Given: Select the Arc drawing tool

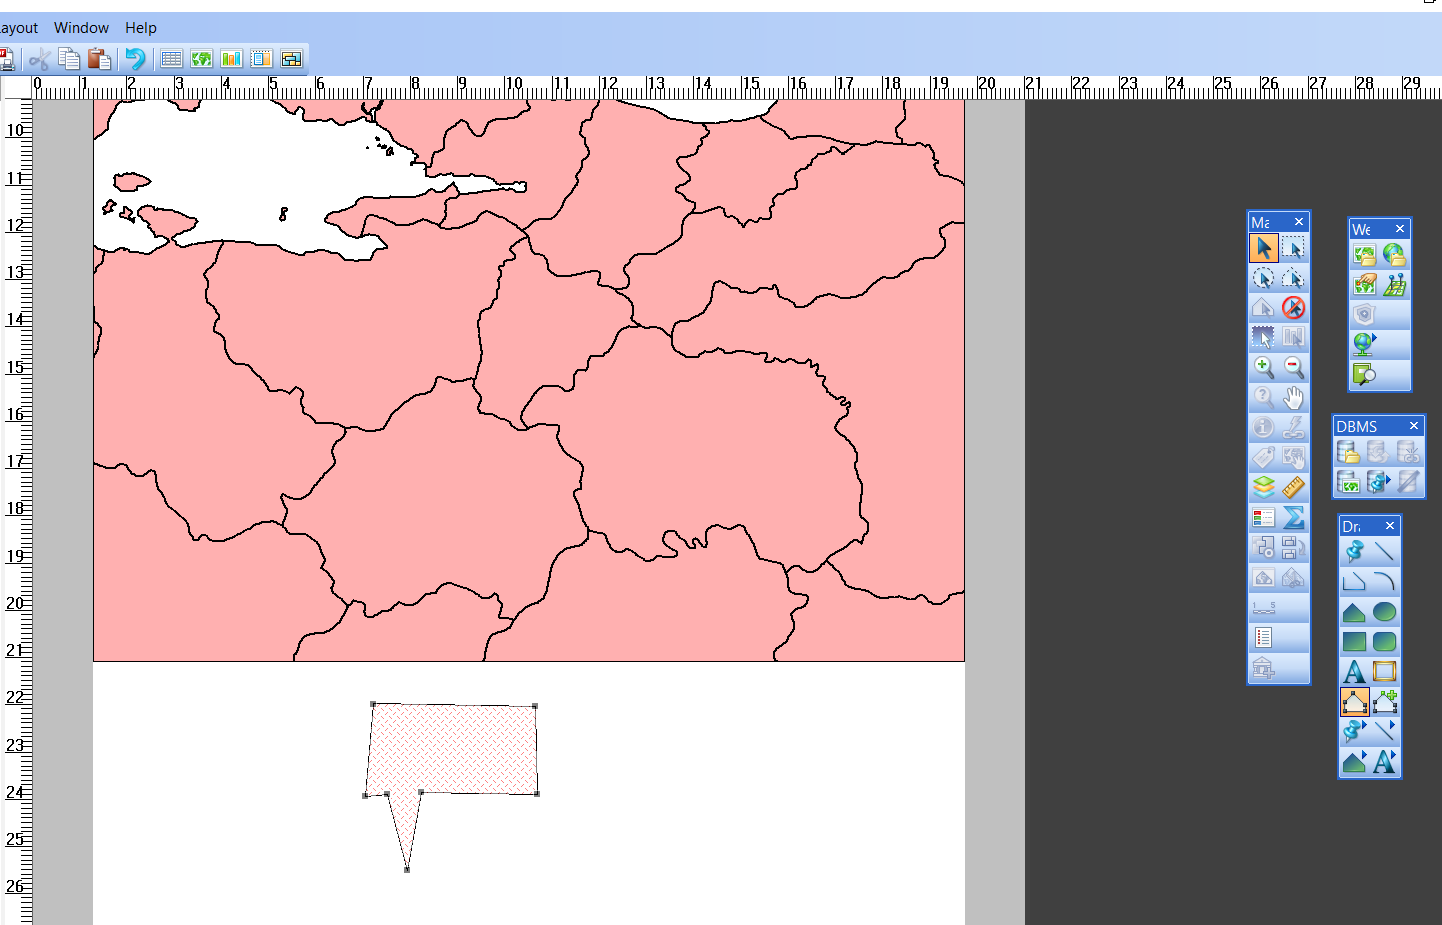Looking at the screenshot, I should (1384, 581).
